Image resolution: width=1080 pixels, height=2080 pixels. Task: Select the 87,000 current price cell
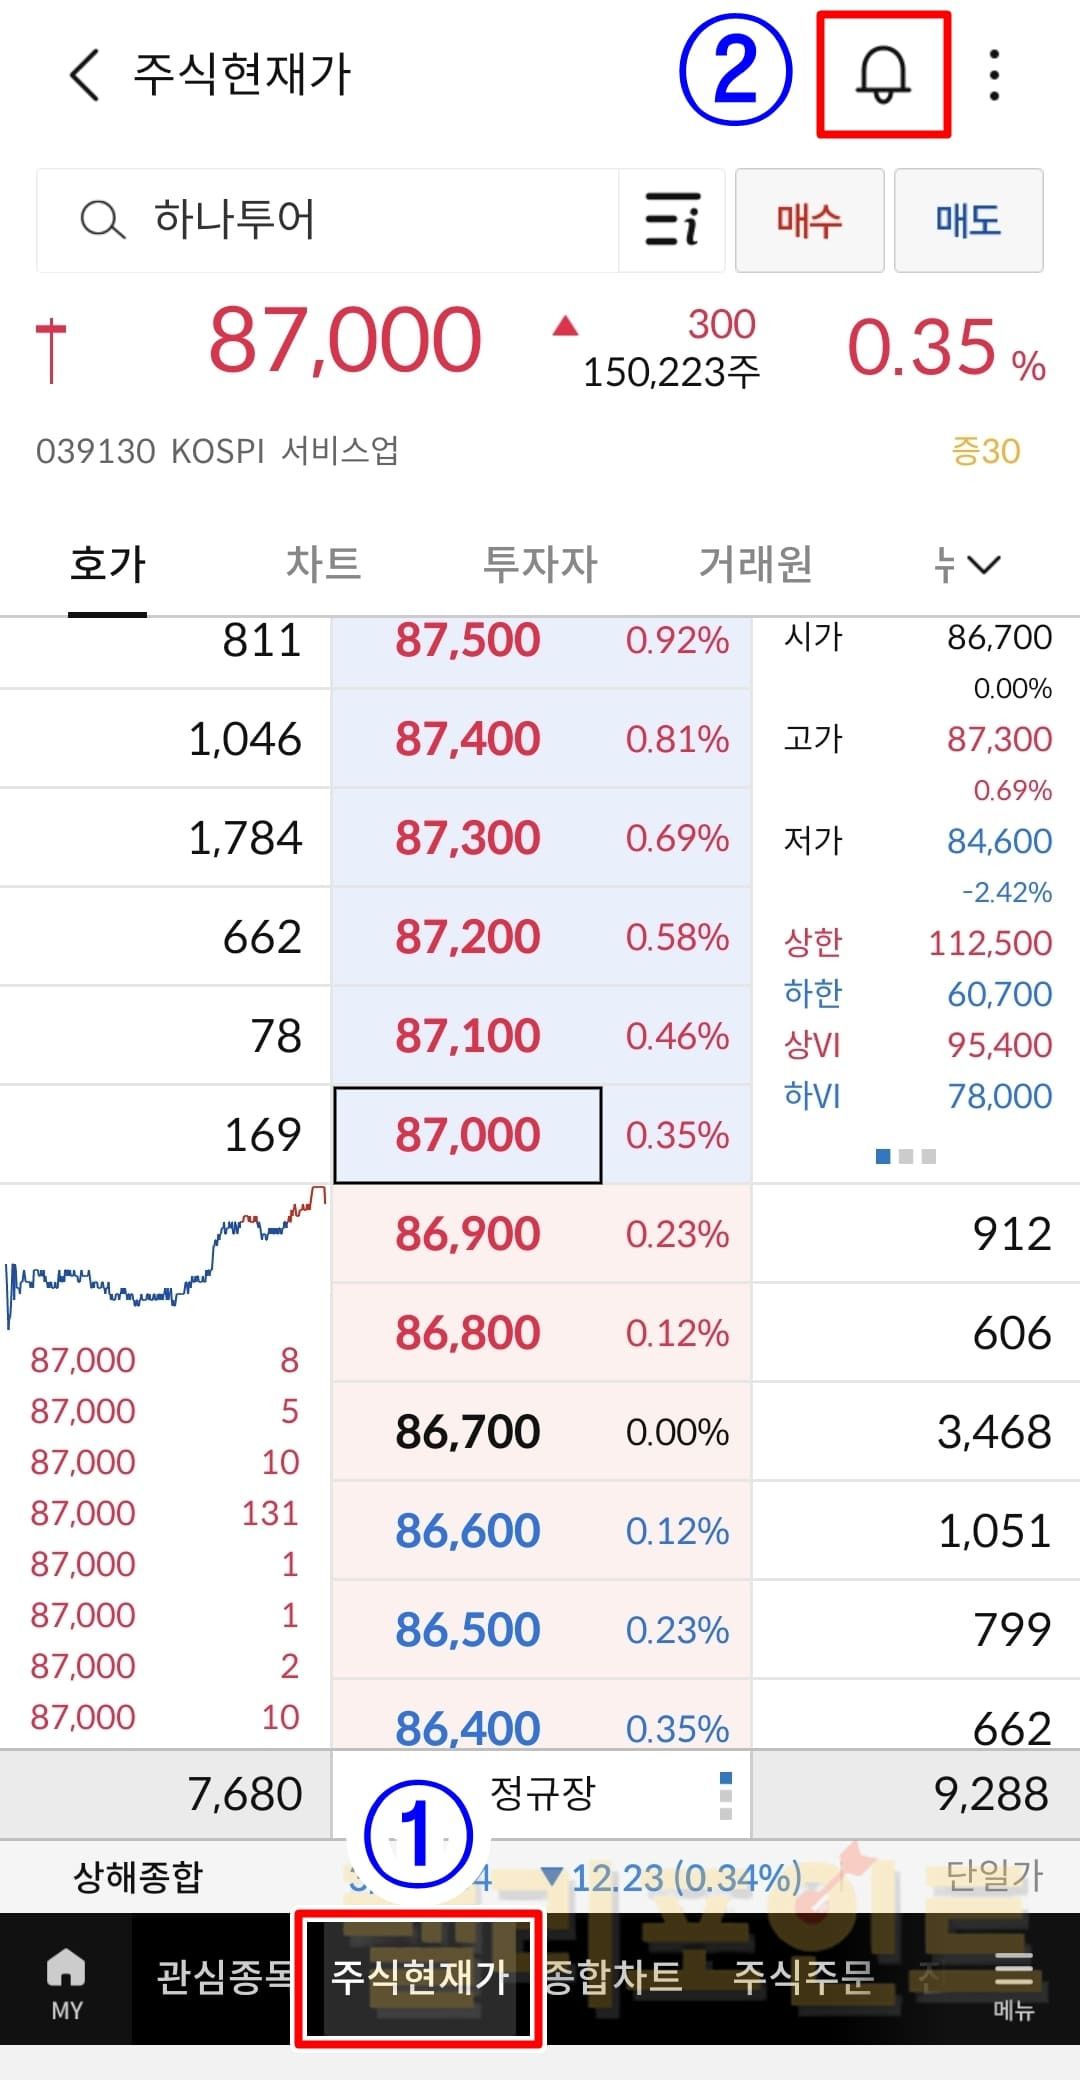pos(467,1135)
